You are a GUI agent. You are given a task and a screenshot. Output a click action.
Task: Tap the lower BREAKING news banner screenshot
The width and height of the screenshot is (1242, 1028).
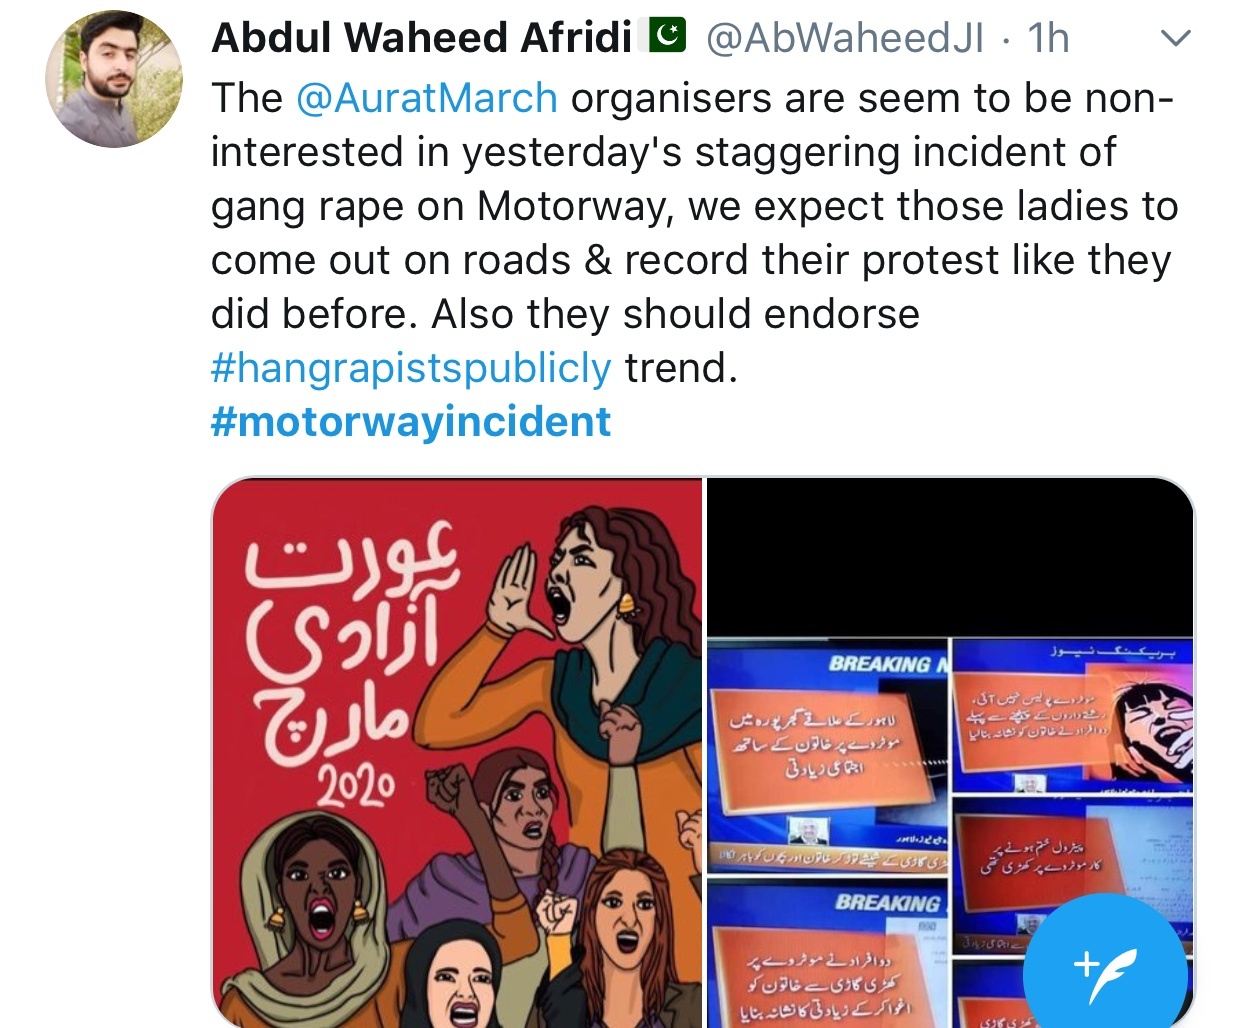click(828, 953)
